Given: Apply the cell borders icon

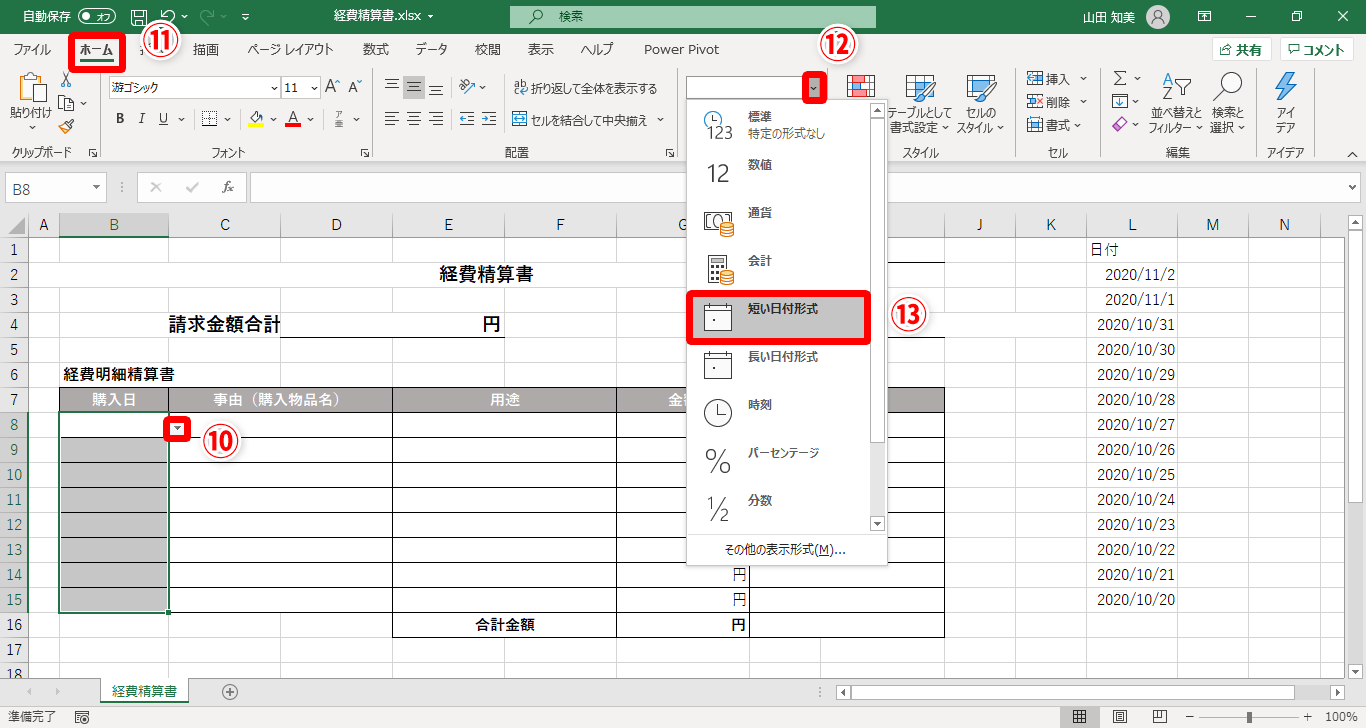Looking at the screenshot, I should point(209,119).
